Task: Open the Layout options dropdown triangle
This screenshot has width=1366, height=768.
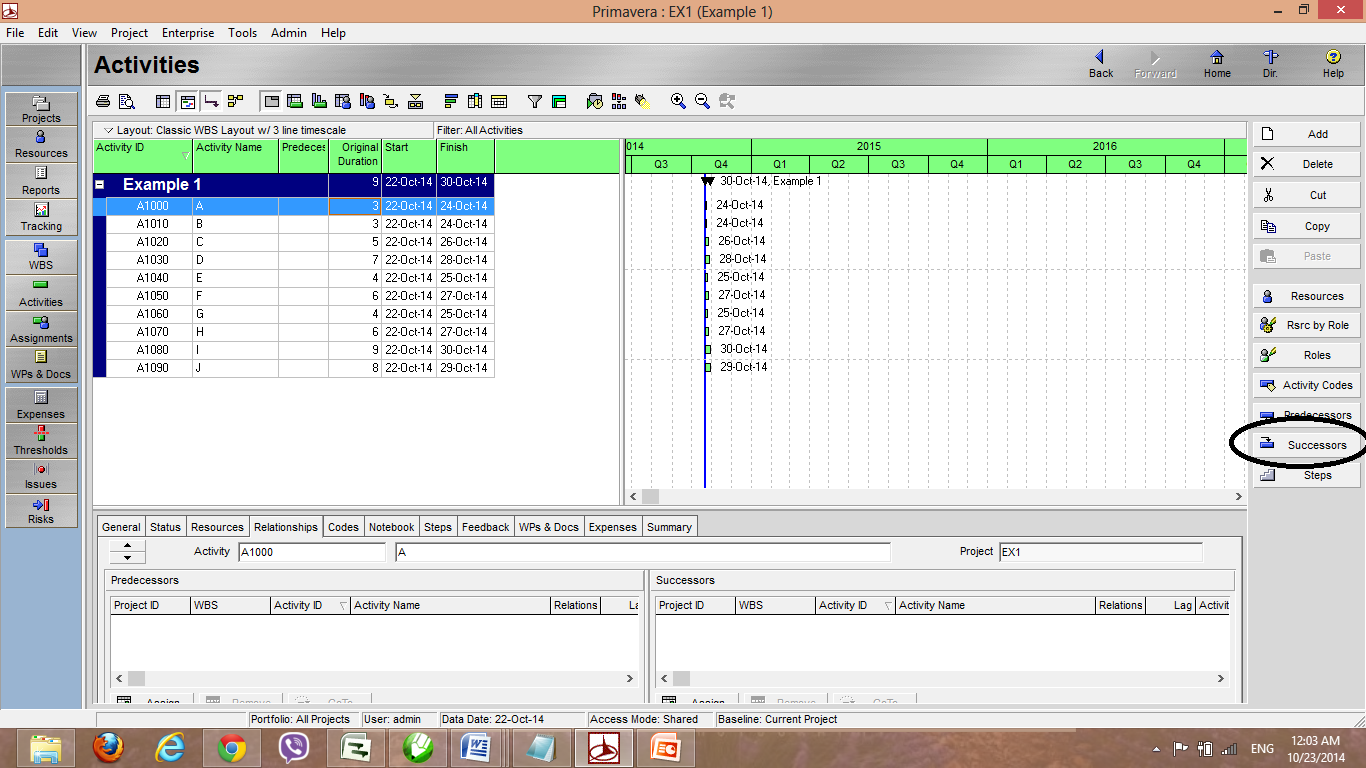Action: pos(109,130)
